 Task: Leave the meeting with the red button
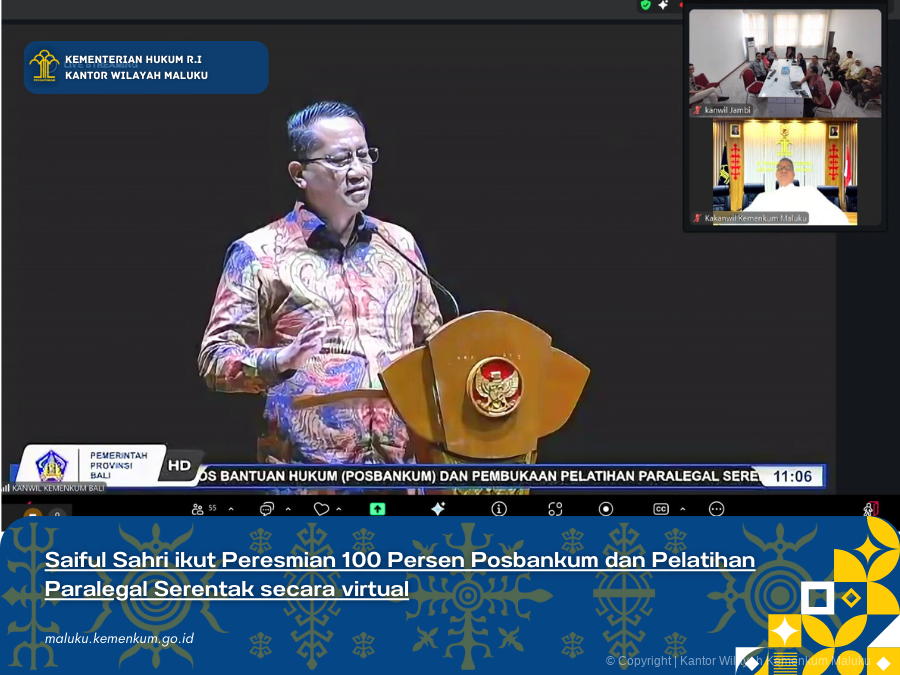coord(872,509)
